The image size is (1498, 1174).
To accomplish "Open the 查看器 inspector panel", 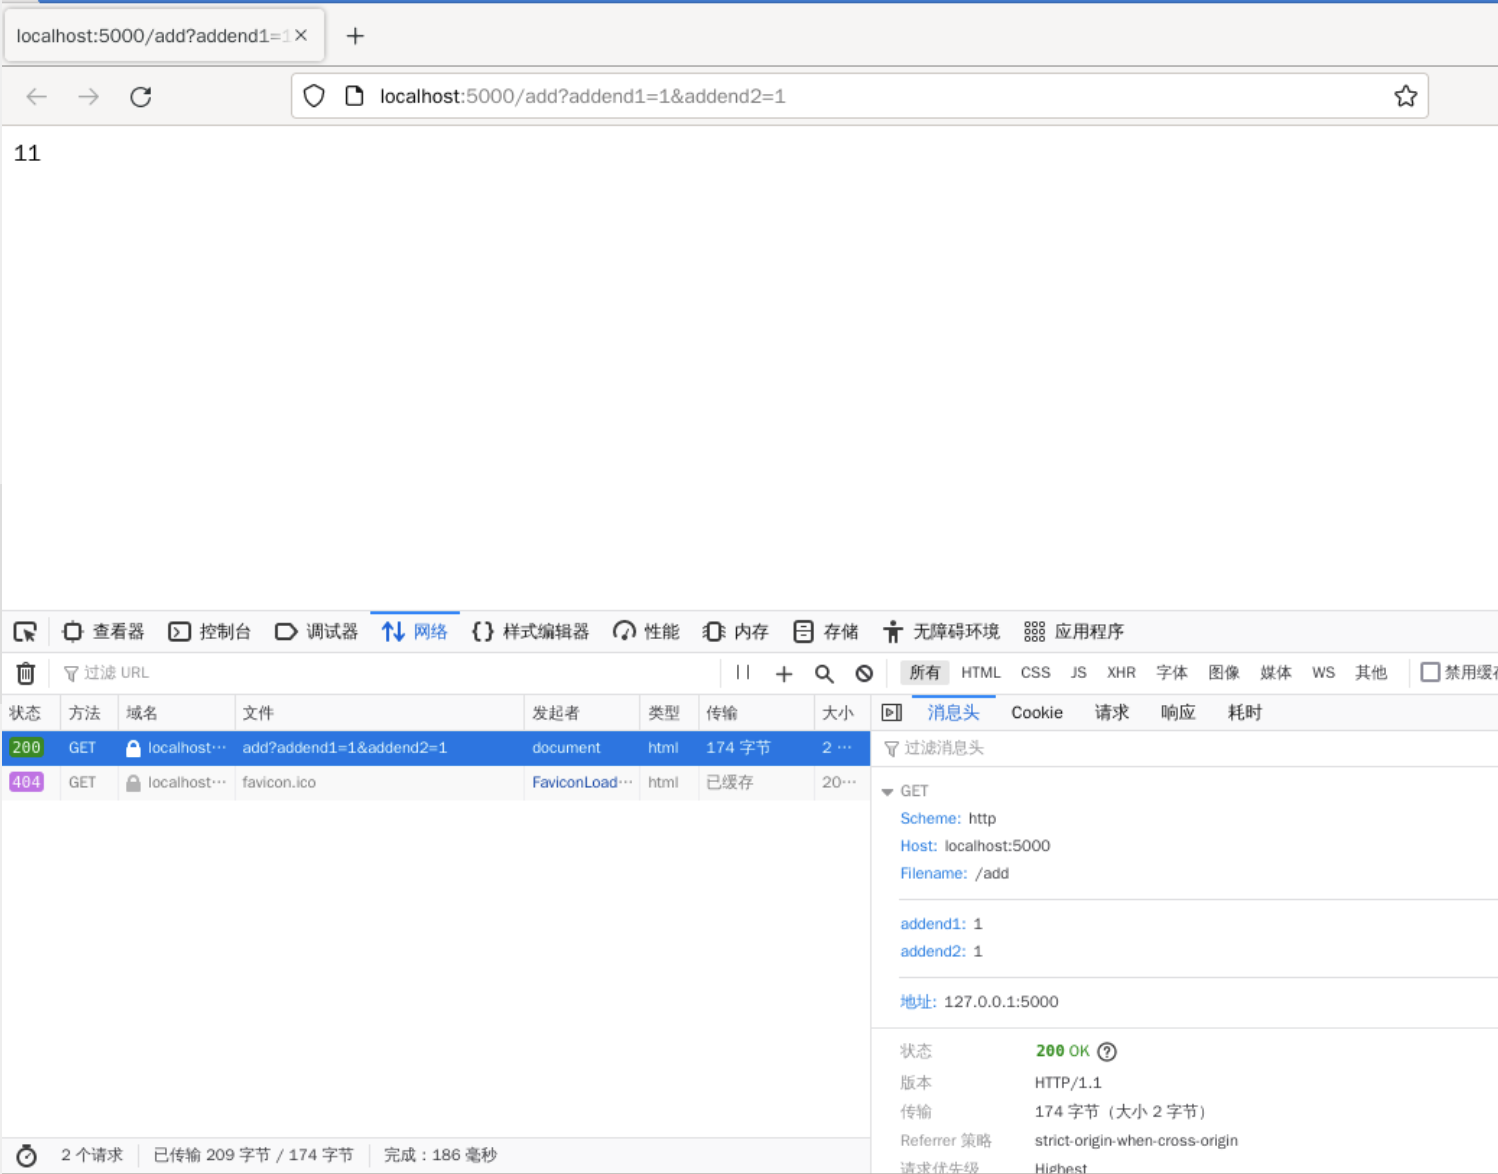I will click(104, 632).
